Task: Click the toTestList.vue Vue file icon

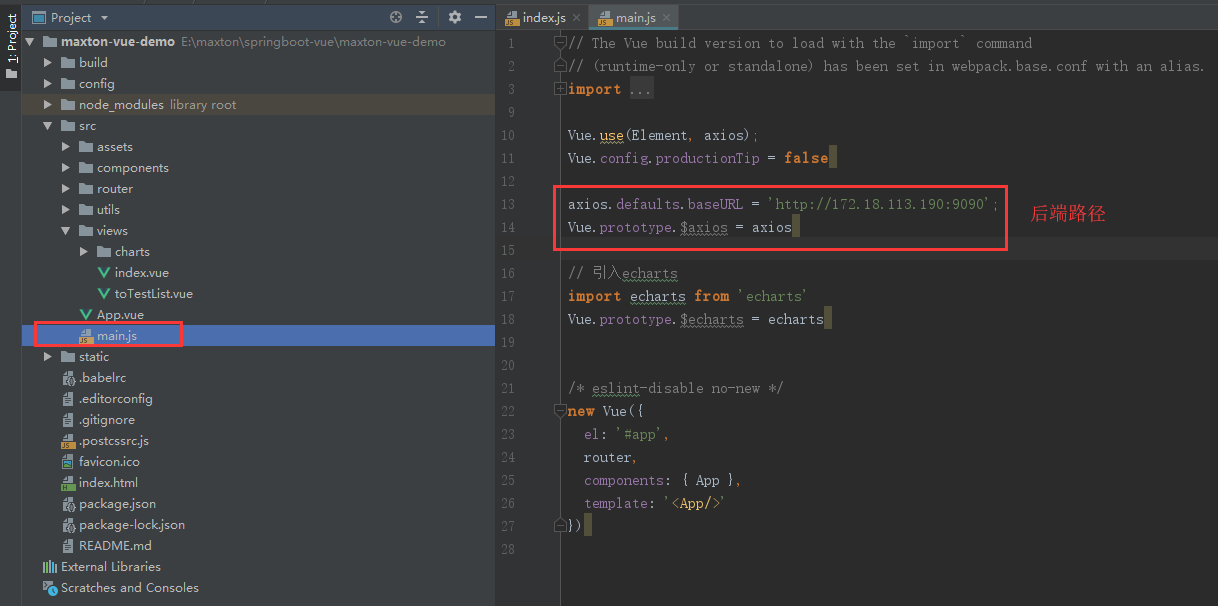Action: pos(104,294)
